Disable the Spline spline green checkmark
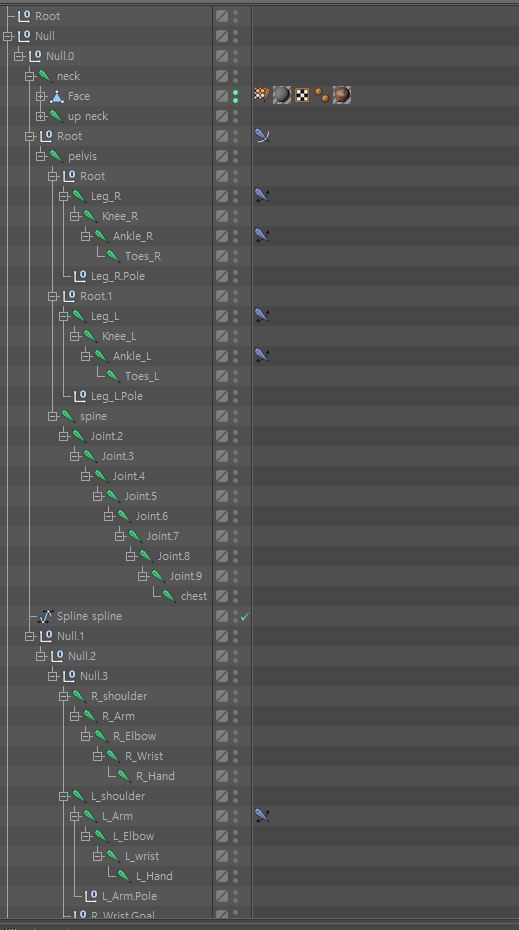This screenshot has width=519, height=930. point(244,617)
